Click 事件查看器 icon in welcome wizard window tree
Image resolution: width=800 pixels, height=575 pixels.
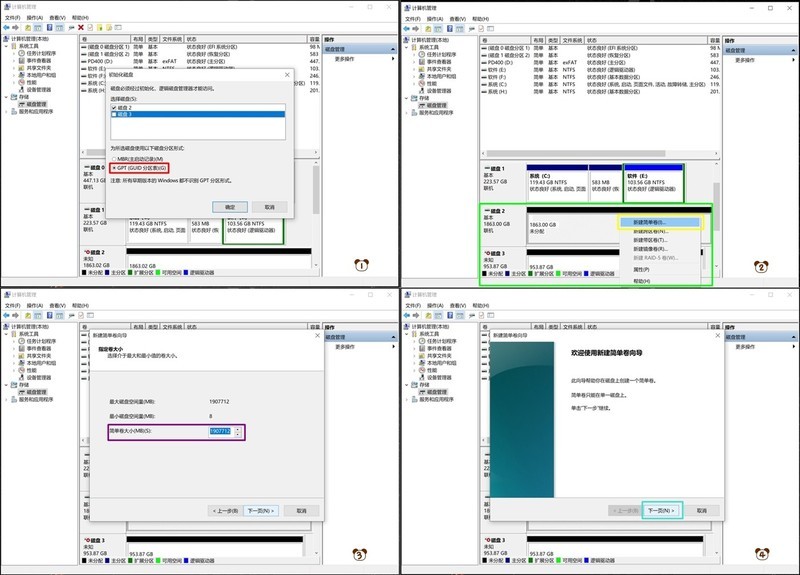pyautogui.click(x=422, y=348)
